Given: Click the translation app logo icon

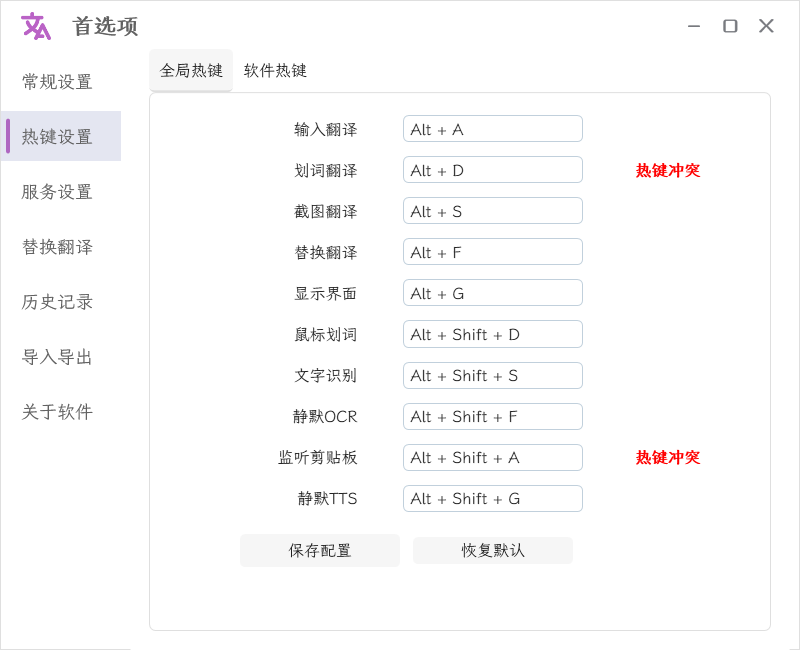Looking at the screenshot, I should click(36, 26).
